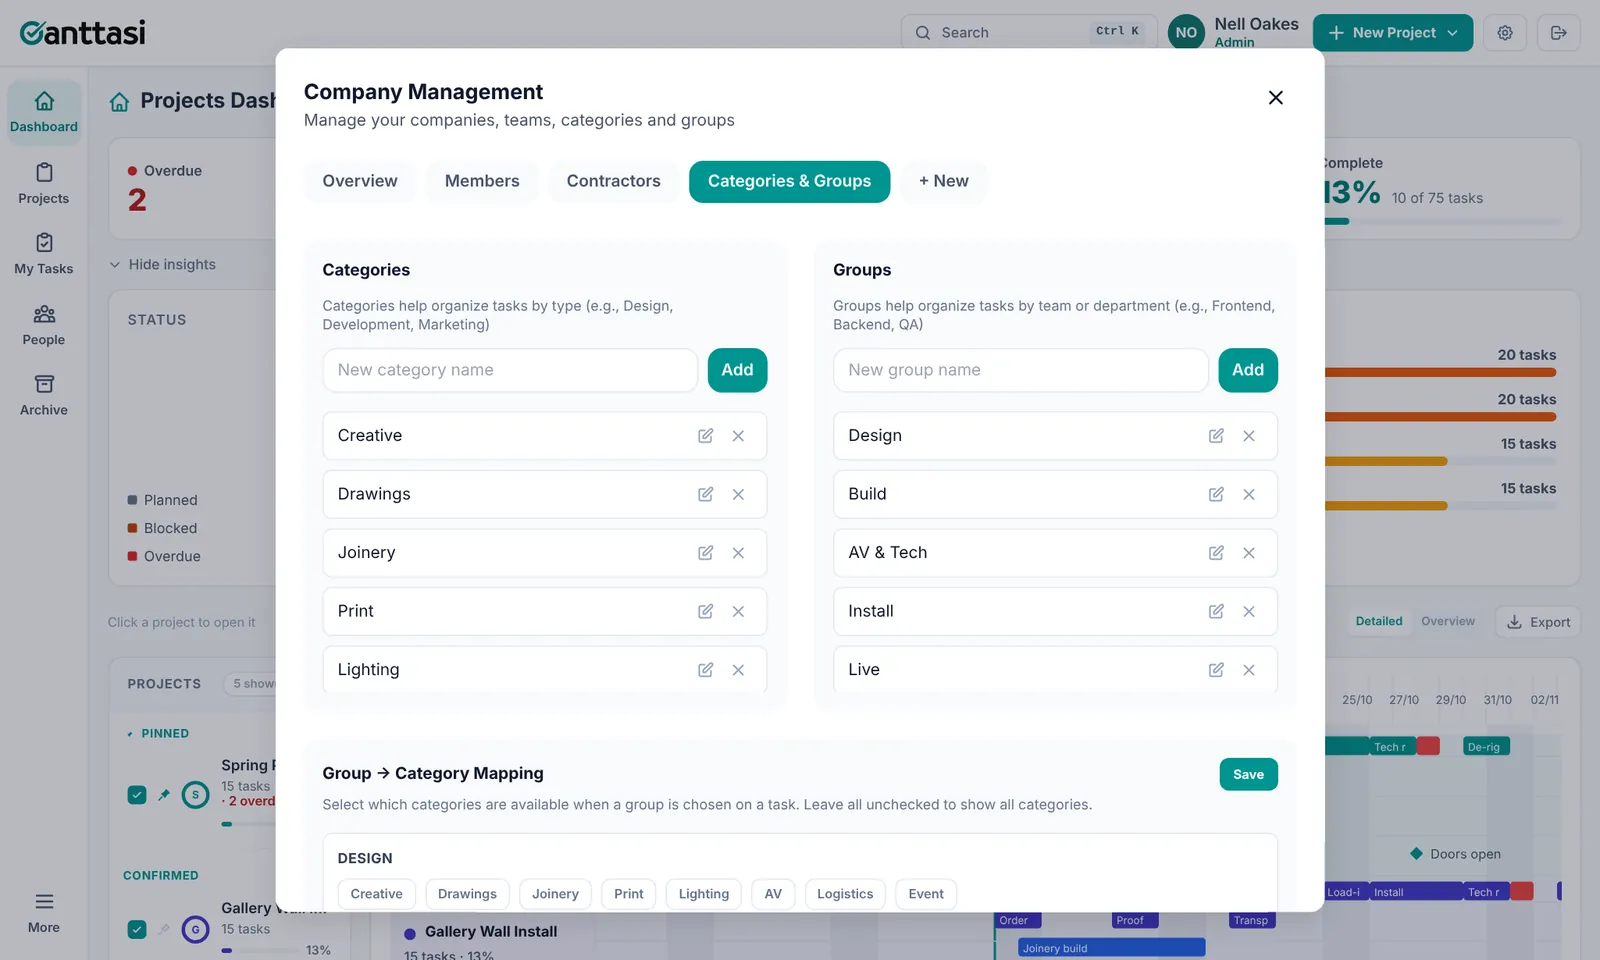Delete the Creative category
The height and width of the screenshot is (960, 1600).
738,436
